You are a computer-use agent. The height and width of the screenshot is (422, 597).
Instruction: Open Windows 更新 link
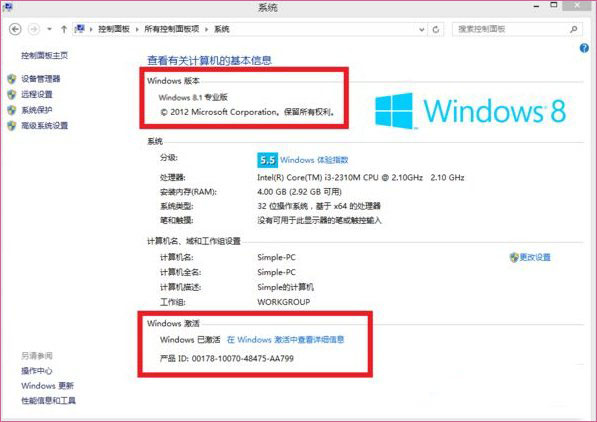pyautogui.click(x=48, y=385)
